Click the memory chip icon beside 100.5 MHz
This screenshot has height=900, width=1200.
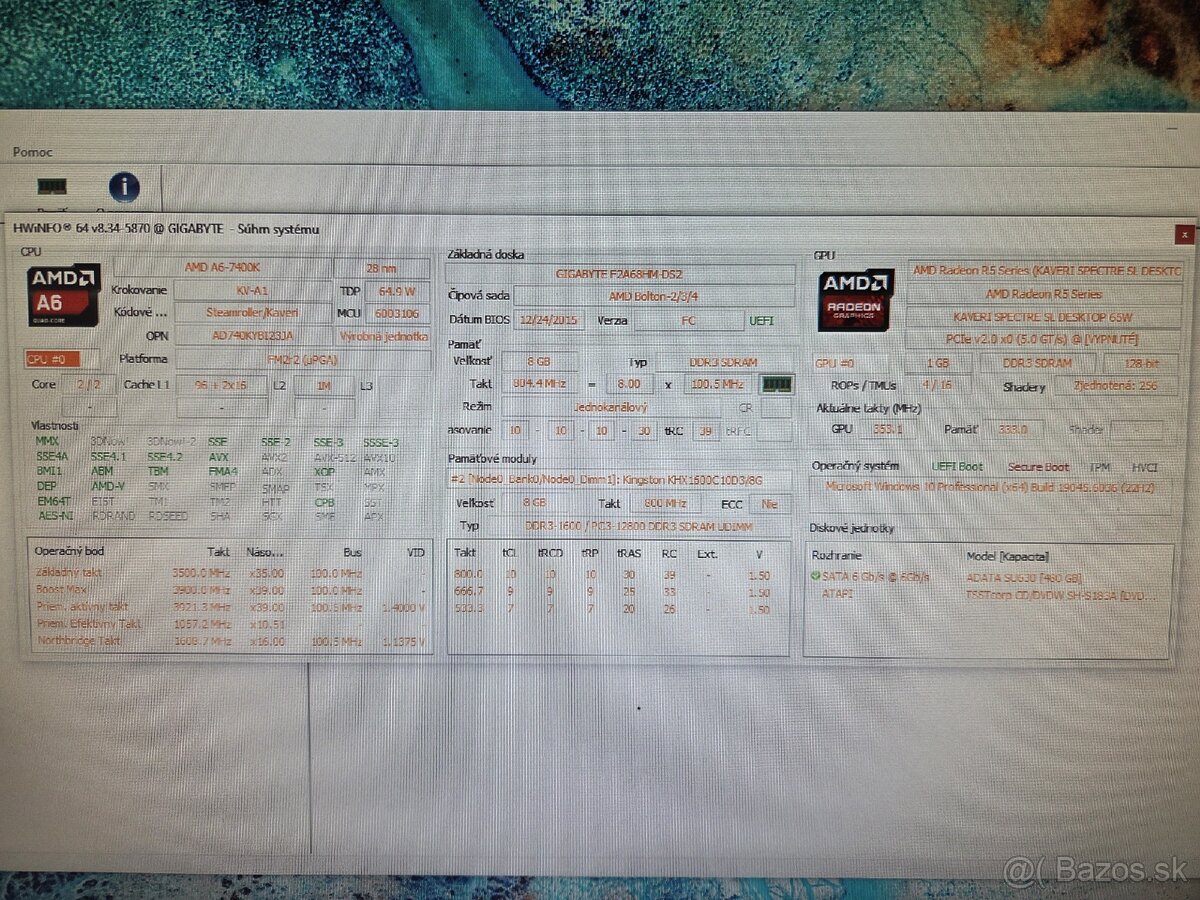[777, 384]
